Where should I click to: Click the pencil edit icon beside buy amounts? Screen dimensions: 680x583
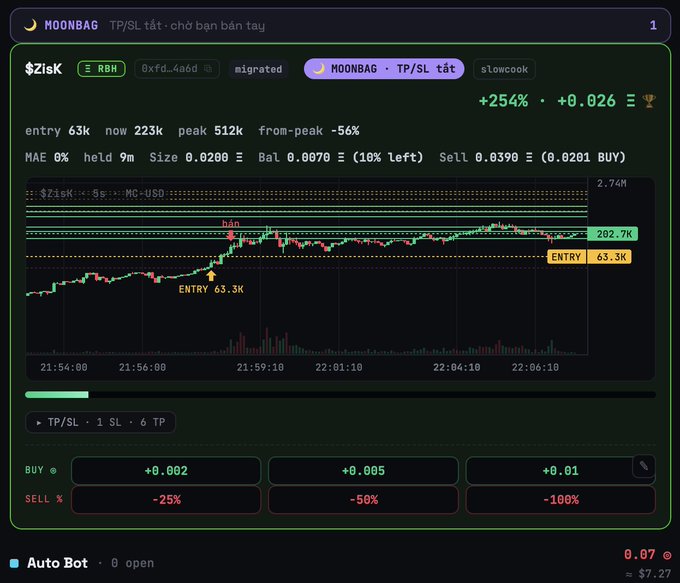[x=644, y=466]
